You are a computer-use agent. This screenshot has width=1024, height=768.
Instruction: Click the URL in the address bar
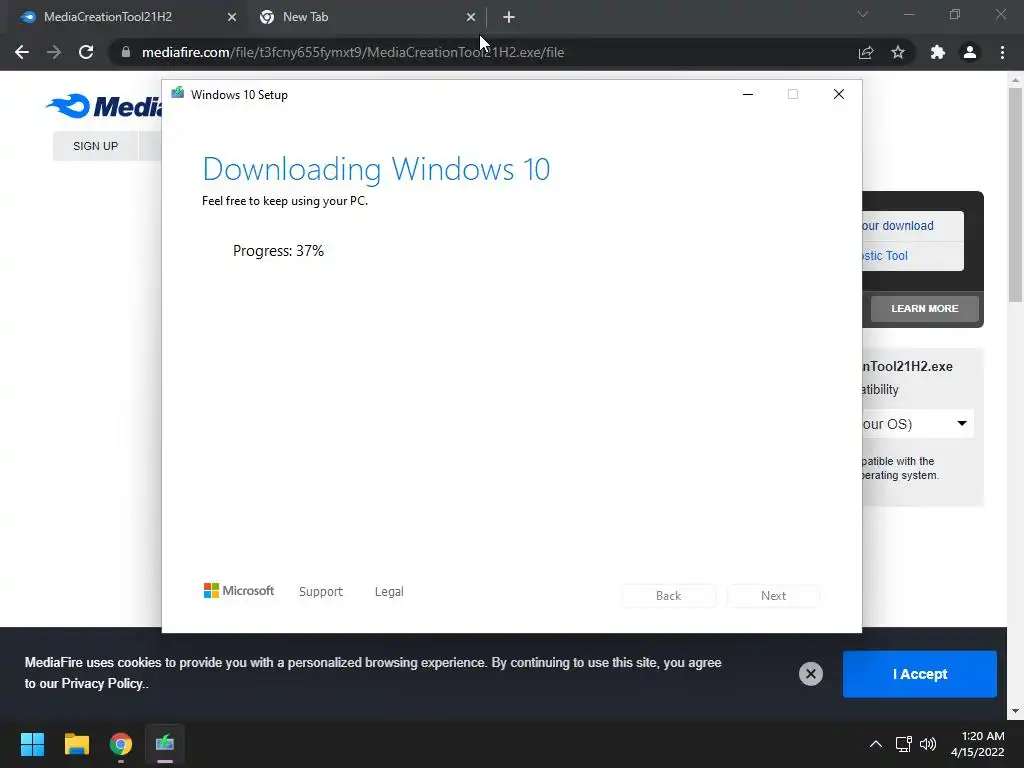tap(353, 52)
